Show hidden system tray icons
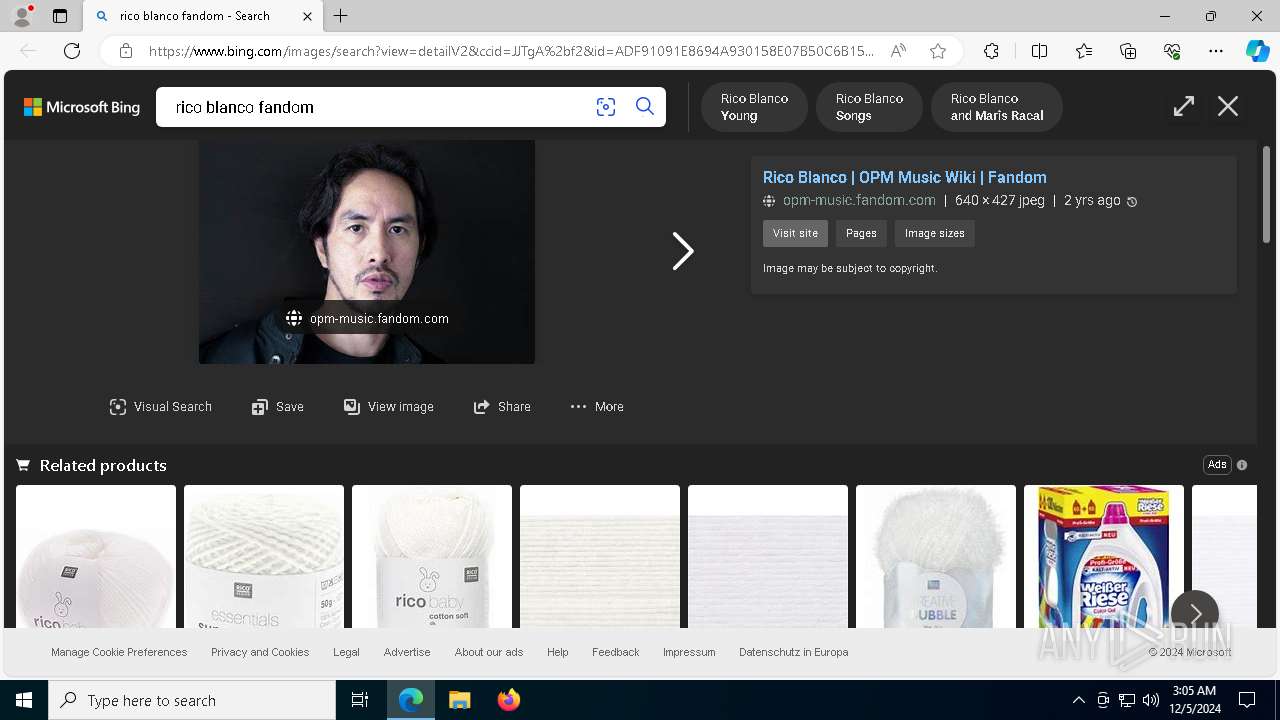Viewport: 1280px width, 720px height. (x=1078, y=700)
